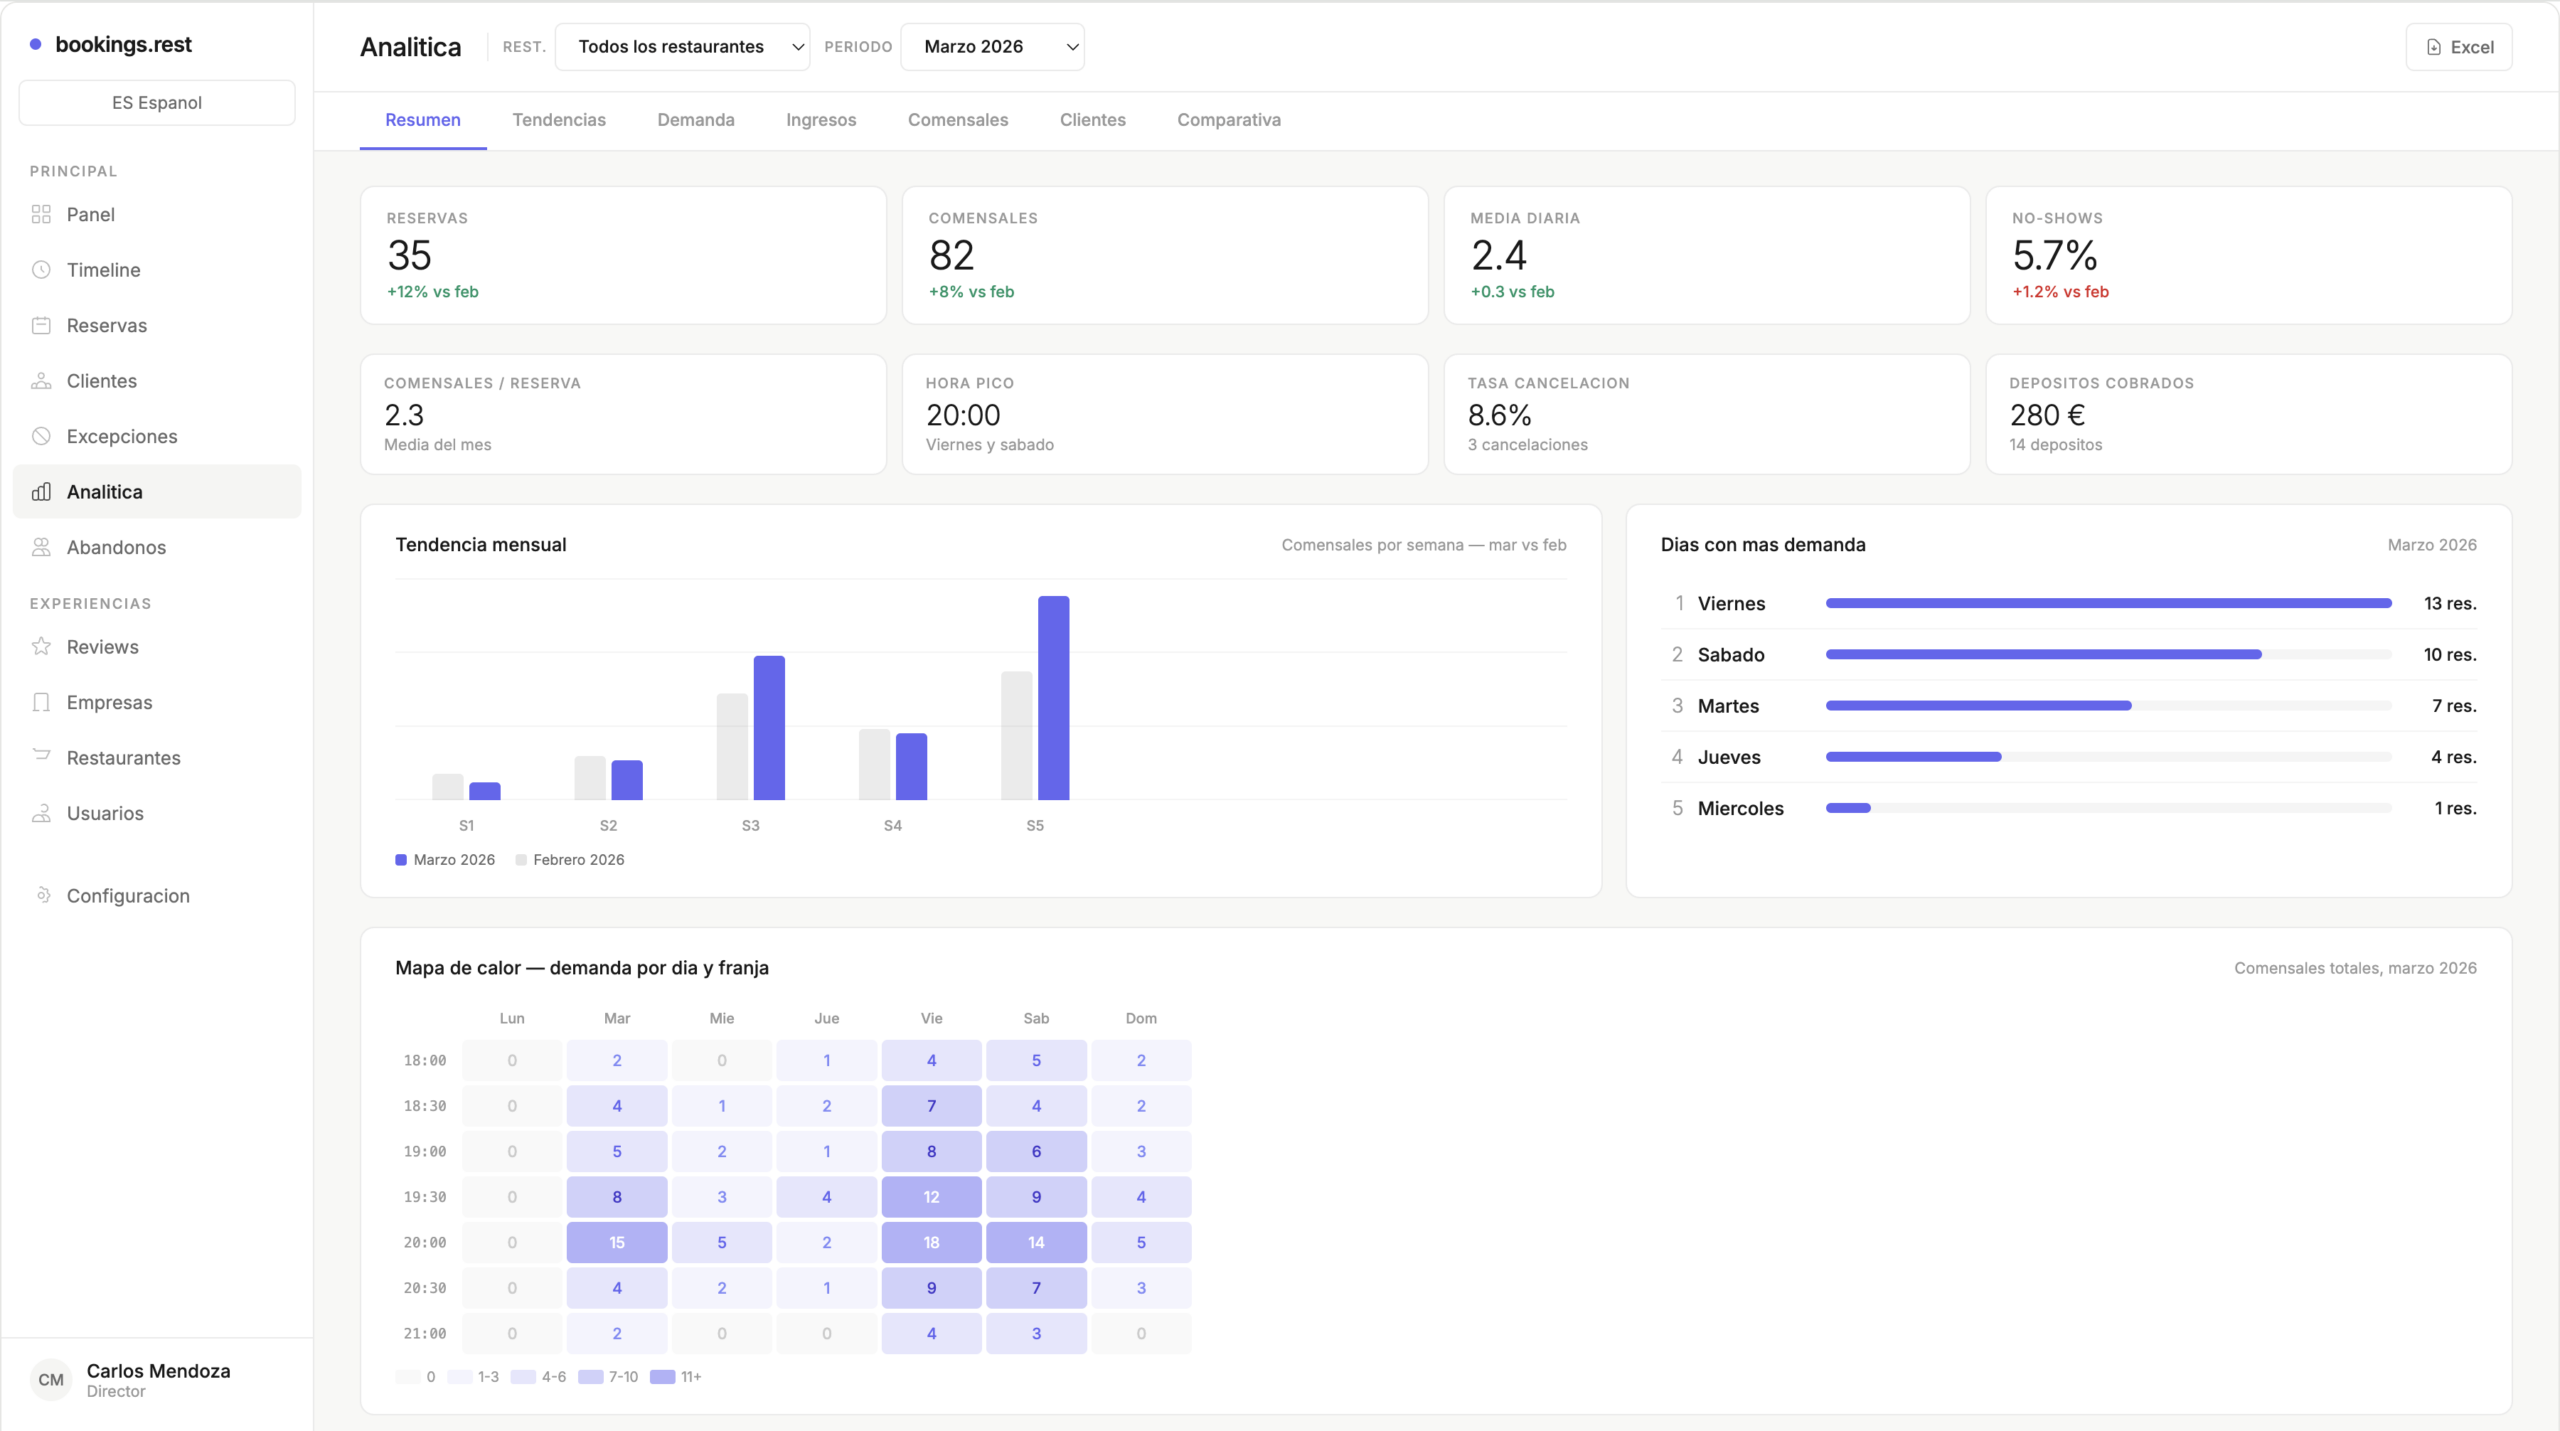This screenshot has height=1431, width=2560.
Task: Click the No-shows 5.7% metric card
Action: (2249, 255)
